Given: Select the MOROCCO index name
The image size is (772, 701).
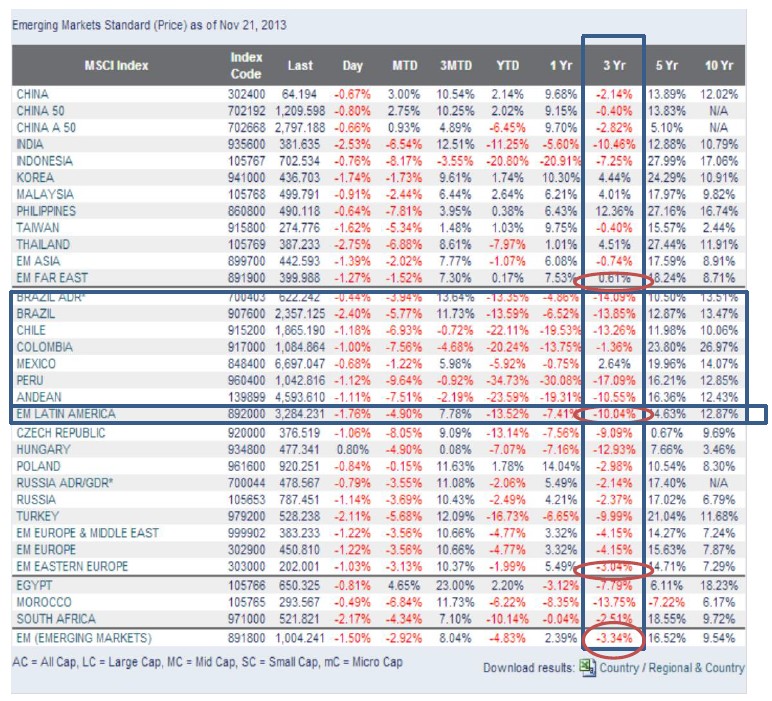Looking at the screenshot, I should [x=44, y=603].
